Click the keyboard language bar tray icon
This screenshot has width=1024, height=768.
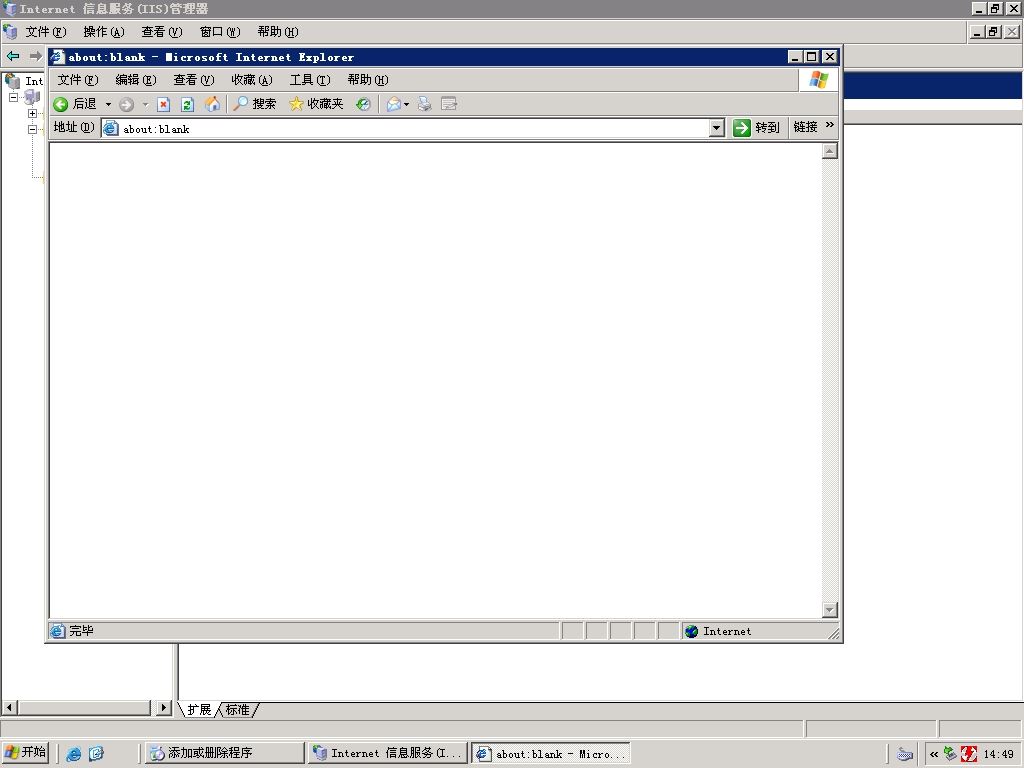(x=904, y=754)
